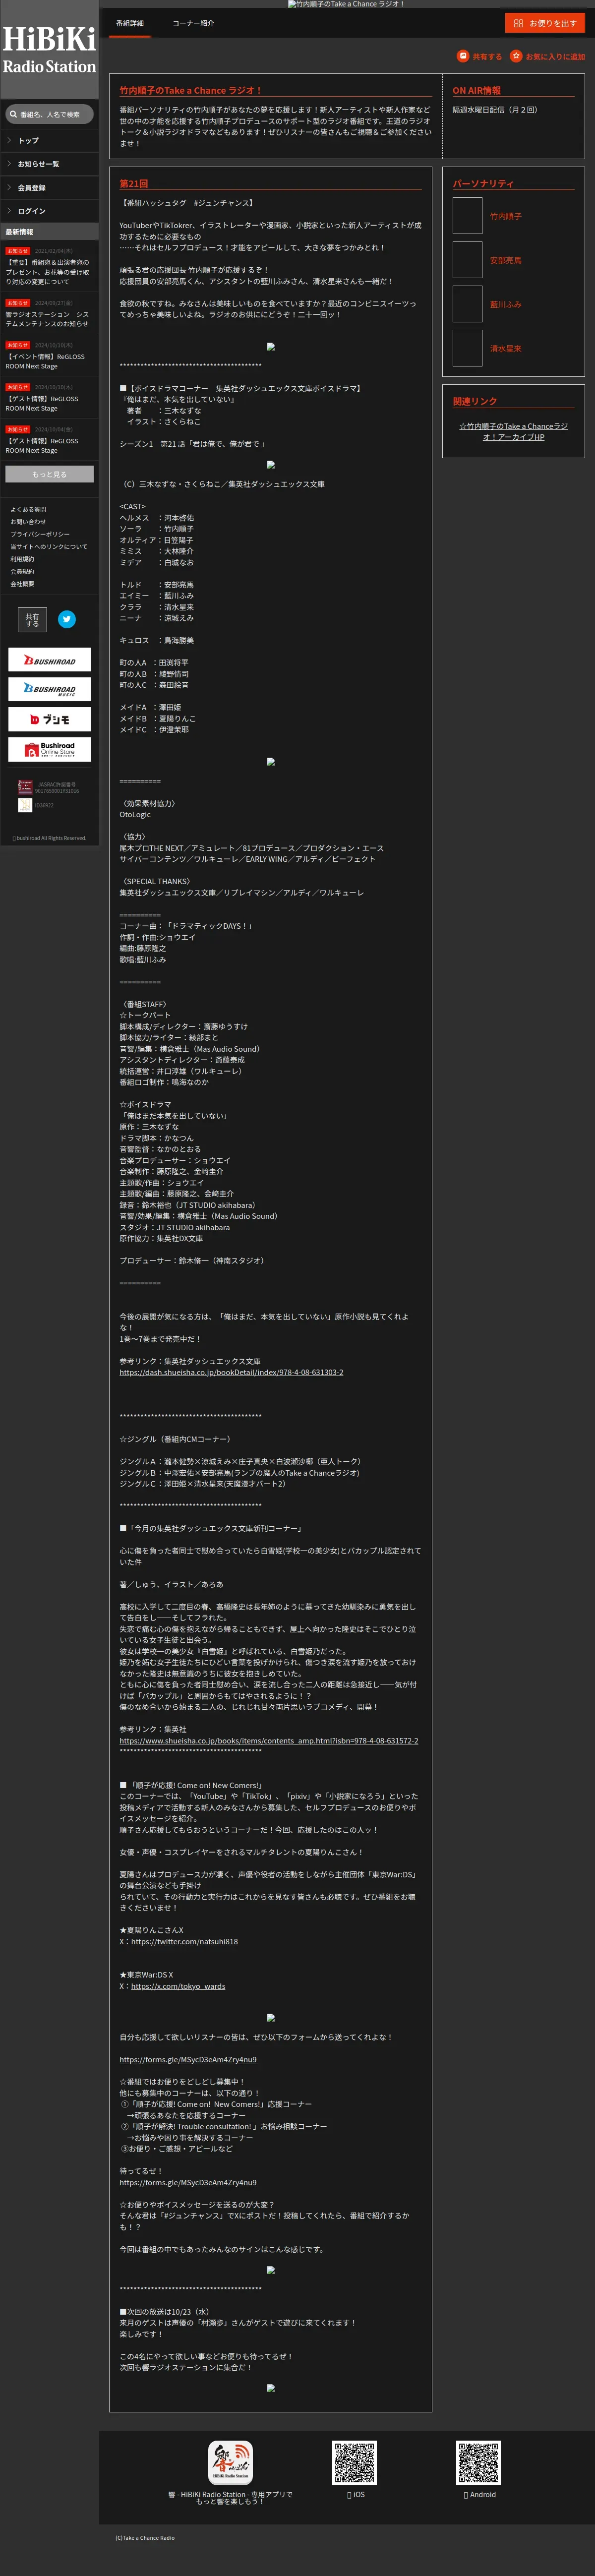Click the (C)Take a Chance Radio footer text
The image size is (595, 2576).
click(x=145, y=2537)
